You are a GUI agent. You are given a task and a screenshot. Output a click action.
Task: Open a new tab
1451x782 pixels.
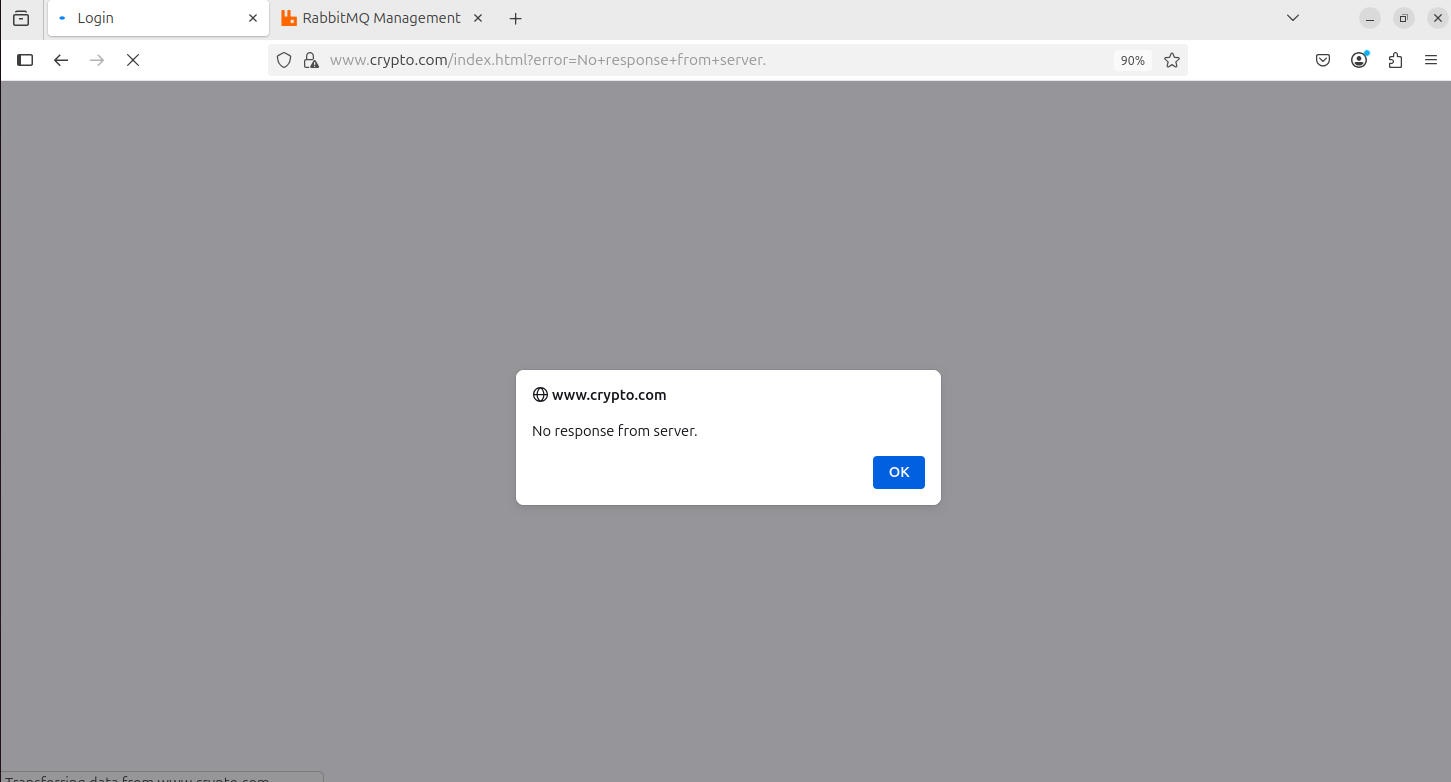point(516,18)
